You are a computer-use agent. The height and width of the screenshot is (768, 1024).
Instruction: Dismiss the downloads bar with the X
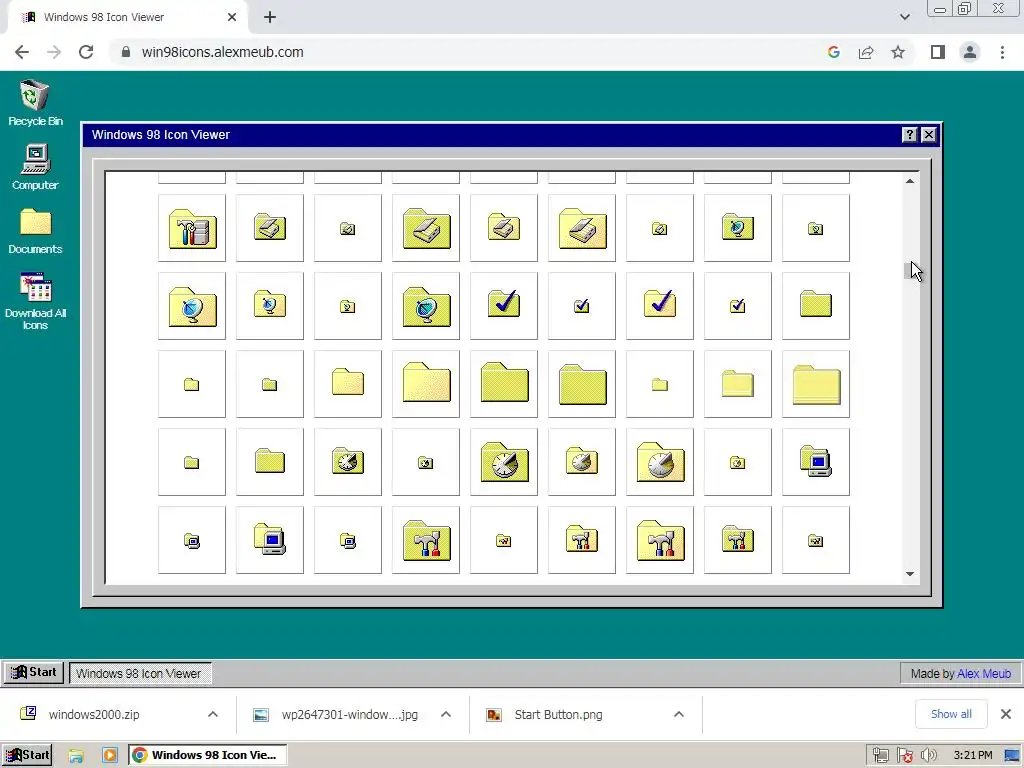[x=1006, y=714]
